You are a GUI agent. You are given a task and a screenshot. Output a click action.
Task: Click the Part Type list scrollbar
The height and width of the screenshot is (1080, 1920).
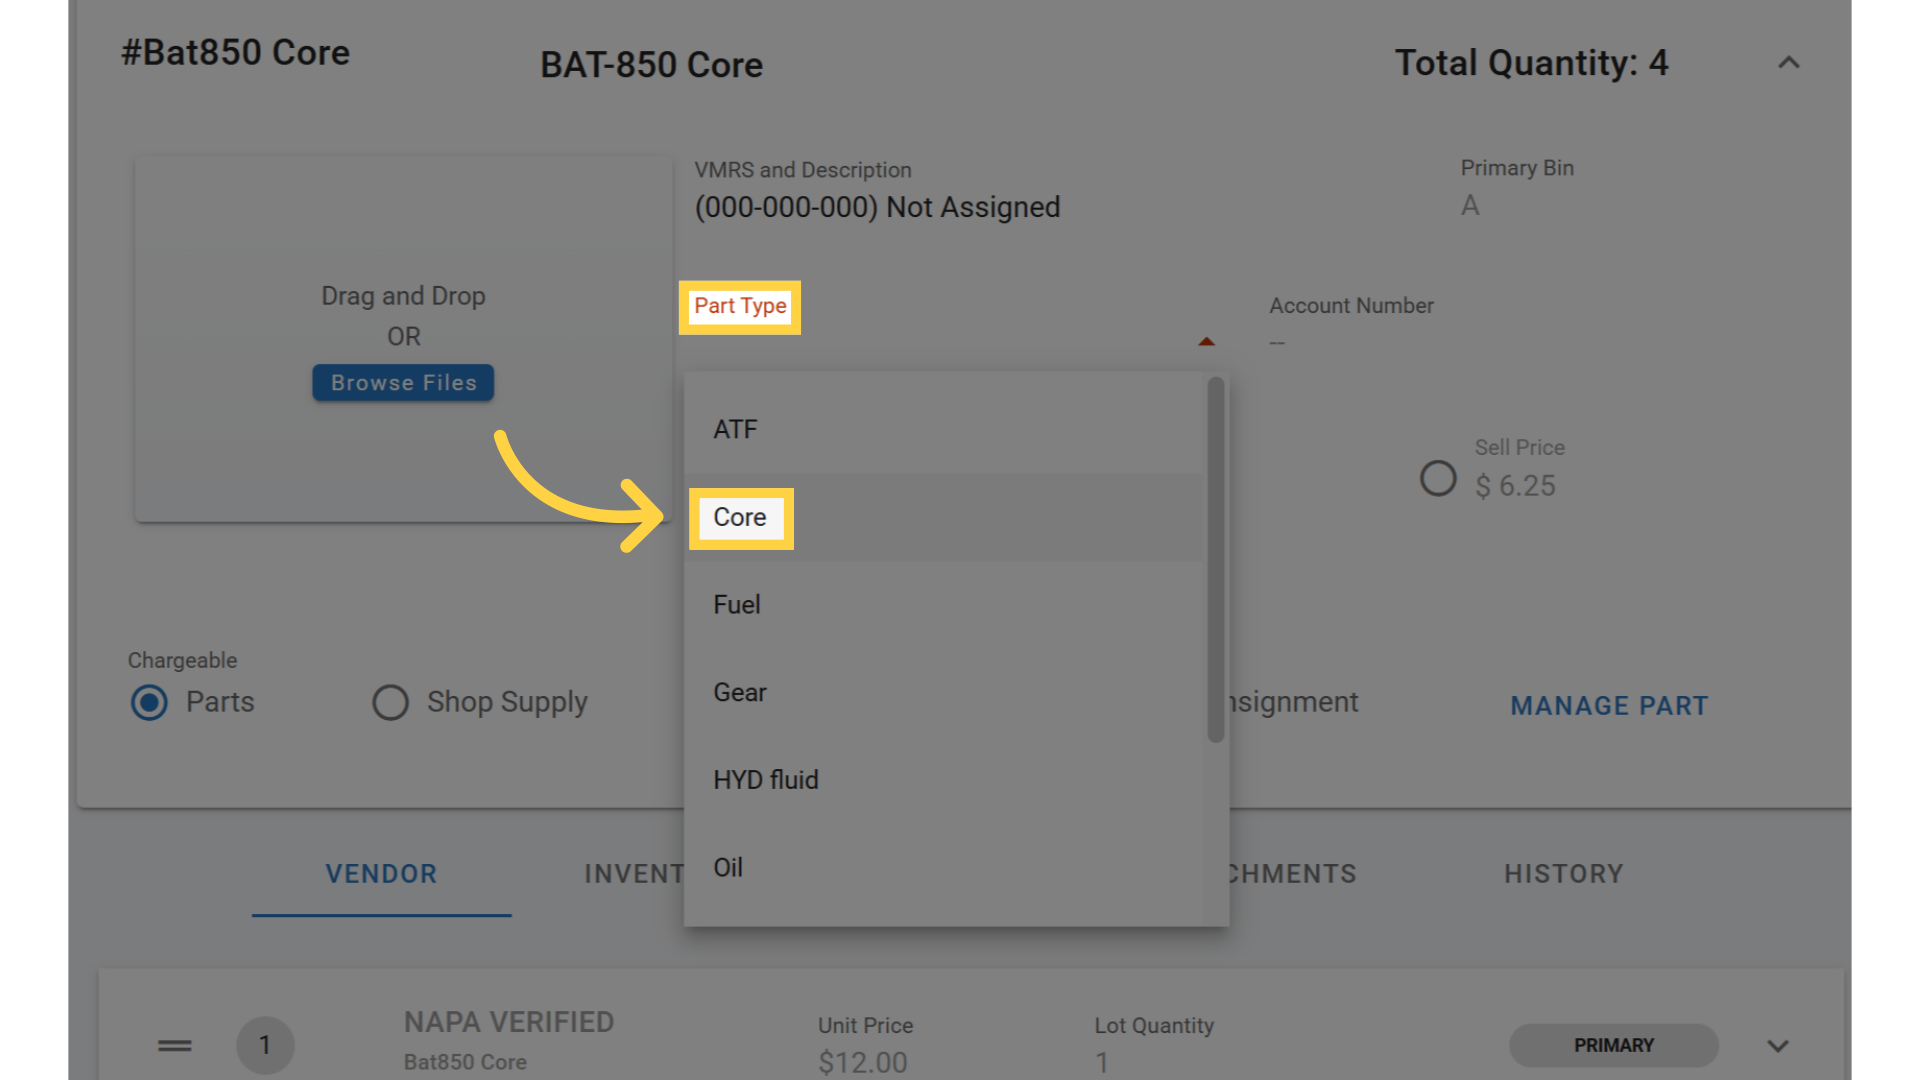point(1215,560)
